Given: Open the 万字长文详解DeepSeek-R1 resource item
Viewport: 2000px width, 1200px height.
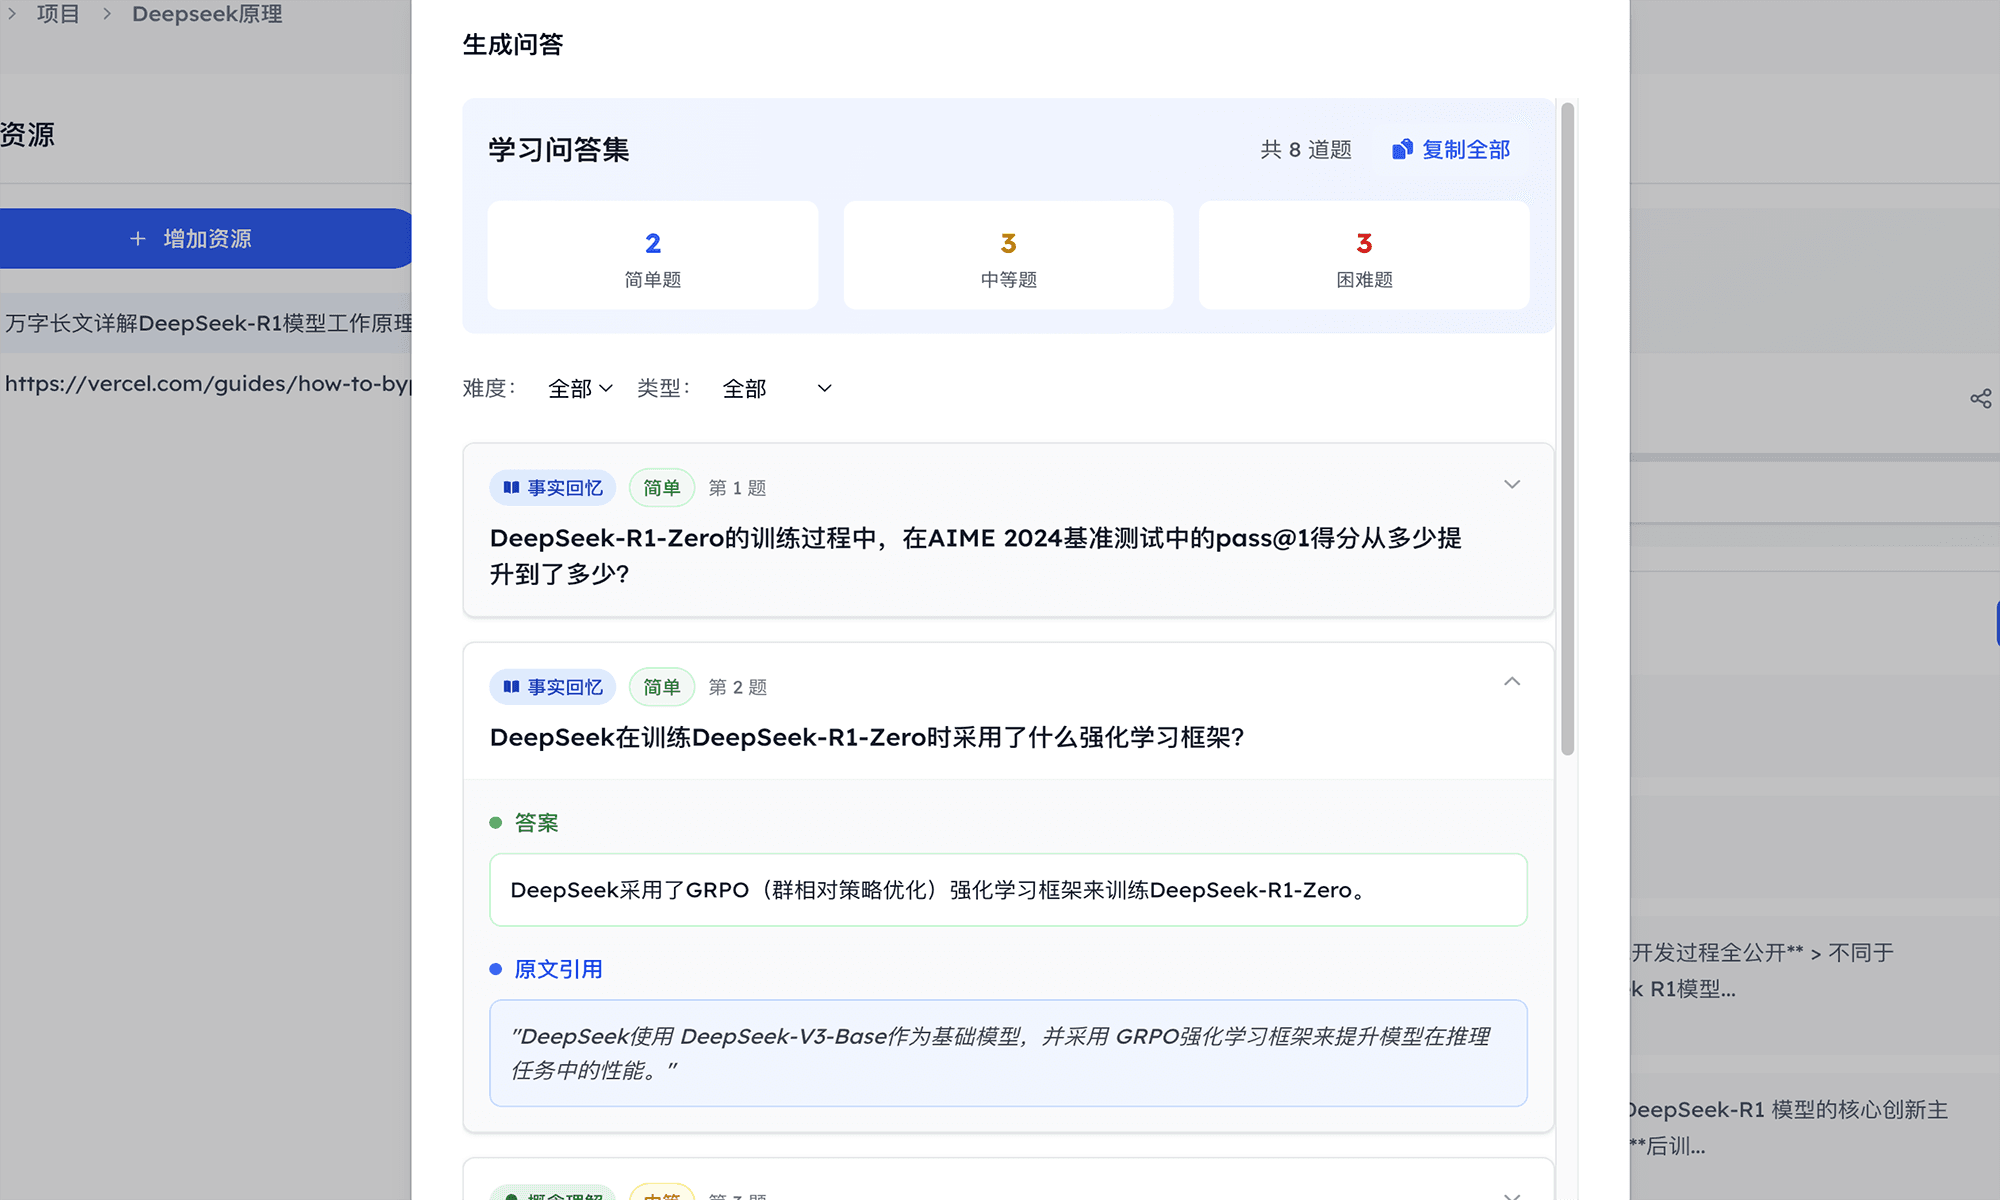Looking at the screenshot, I should [x=207, y=323].
